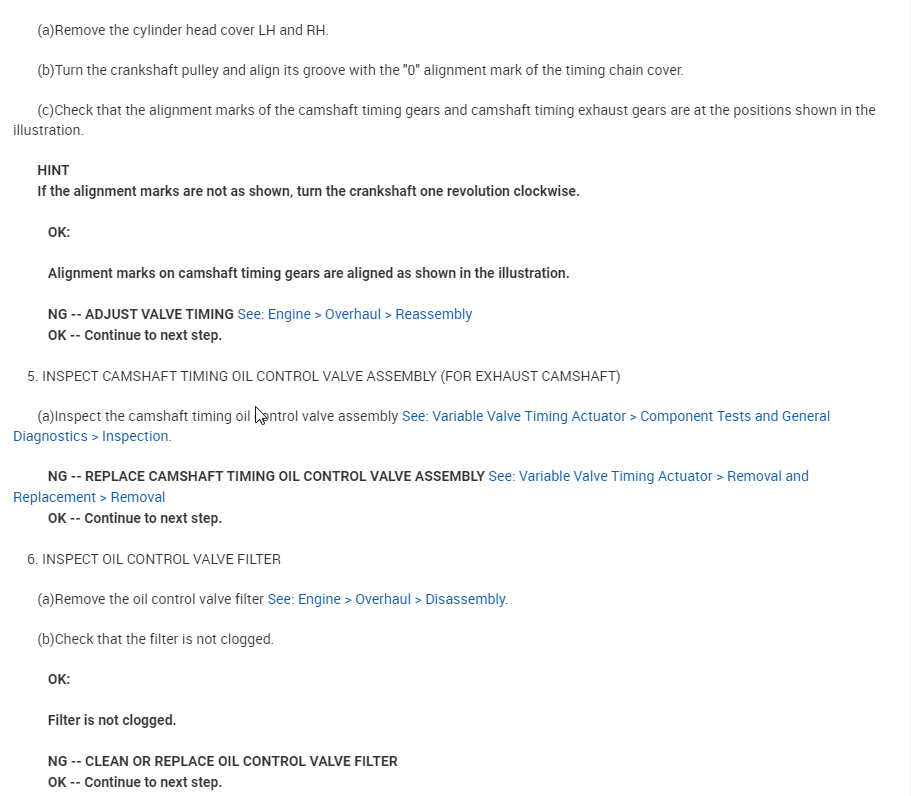Click the 'Filter is not clogged.' line
The height and width of the screenshot is (796, 911).
[112, 720]
